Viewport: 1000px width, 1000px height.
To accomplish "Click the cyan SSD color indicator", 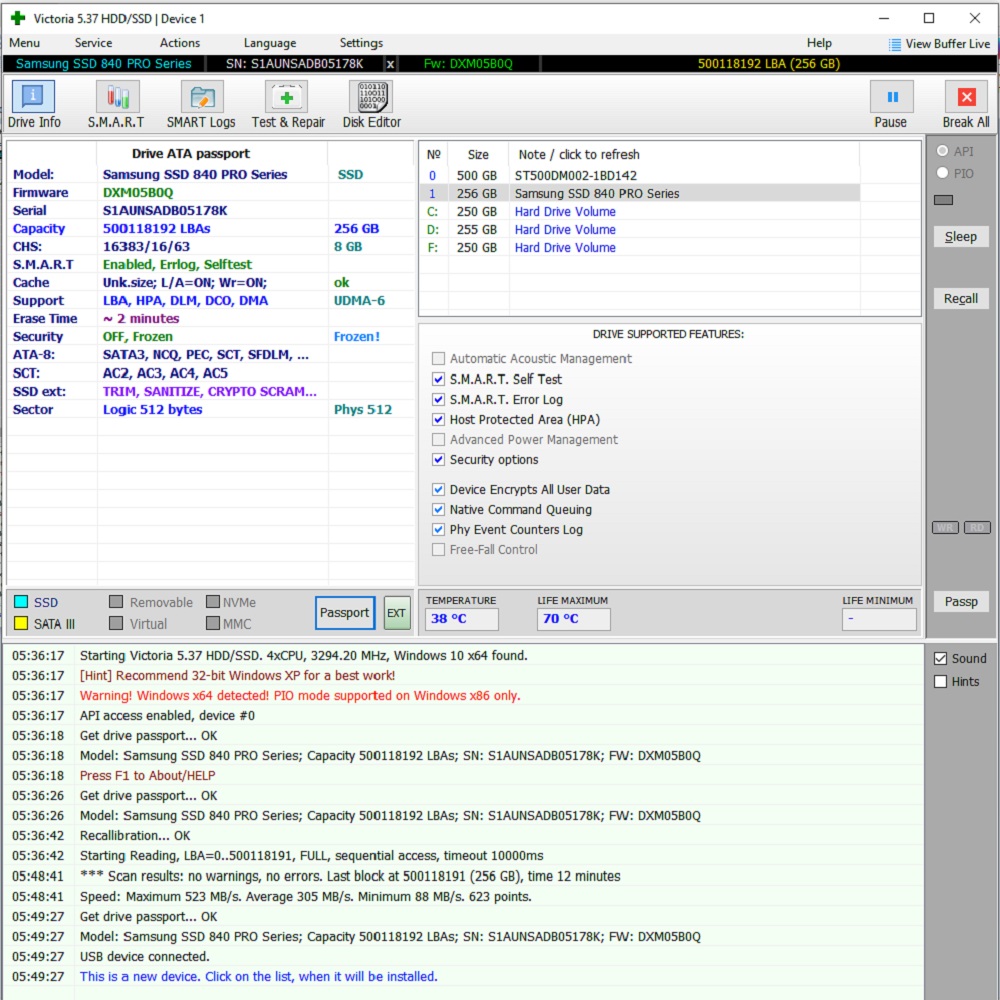I will tap(21, 602).
